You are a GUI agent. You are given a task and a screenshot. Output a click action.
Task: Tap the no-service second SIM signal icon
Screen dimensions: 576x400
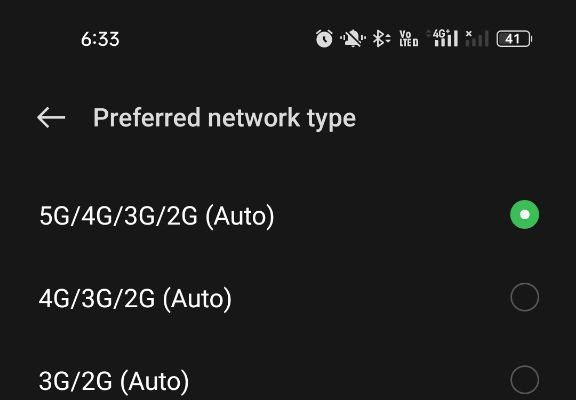[x=477, y=38]
